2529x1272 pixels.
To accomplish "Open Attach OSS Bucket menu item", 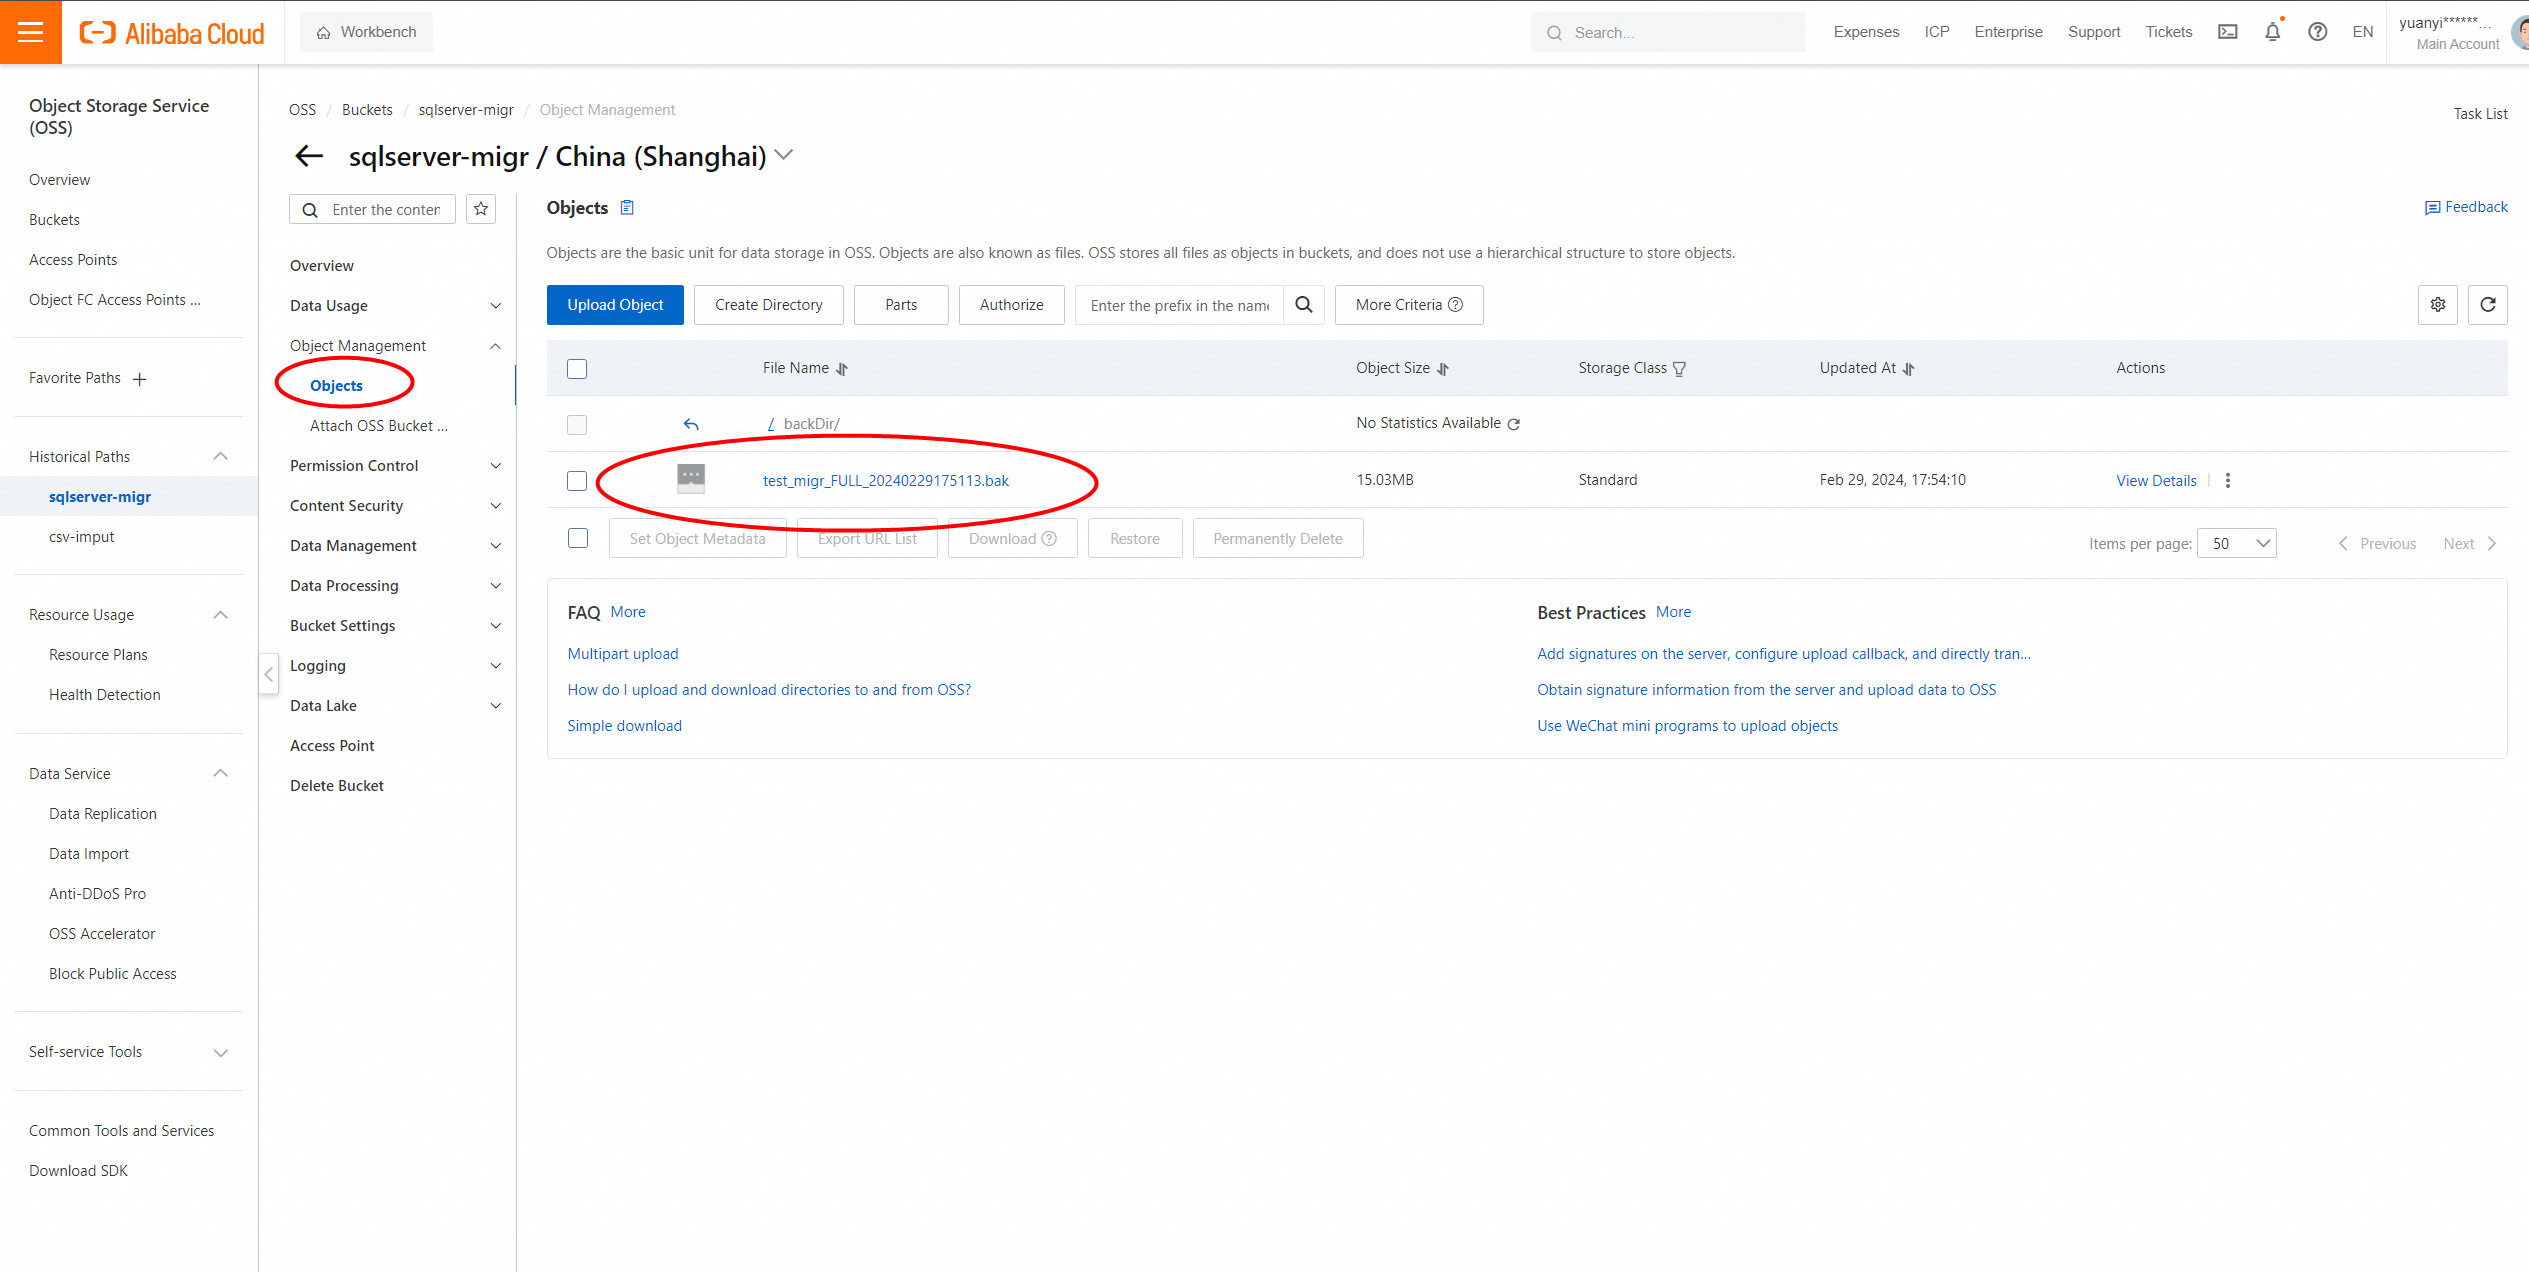I will tap(379, 426).
